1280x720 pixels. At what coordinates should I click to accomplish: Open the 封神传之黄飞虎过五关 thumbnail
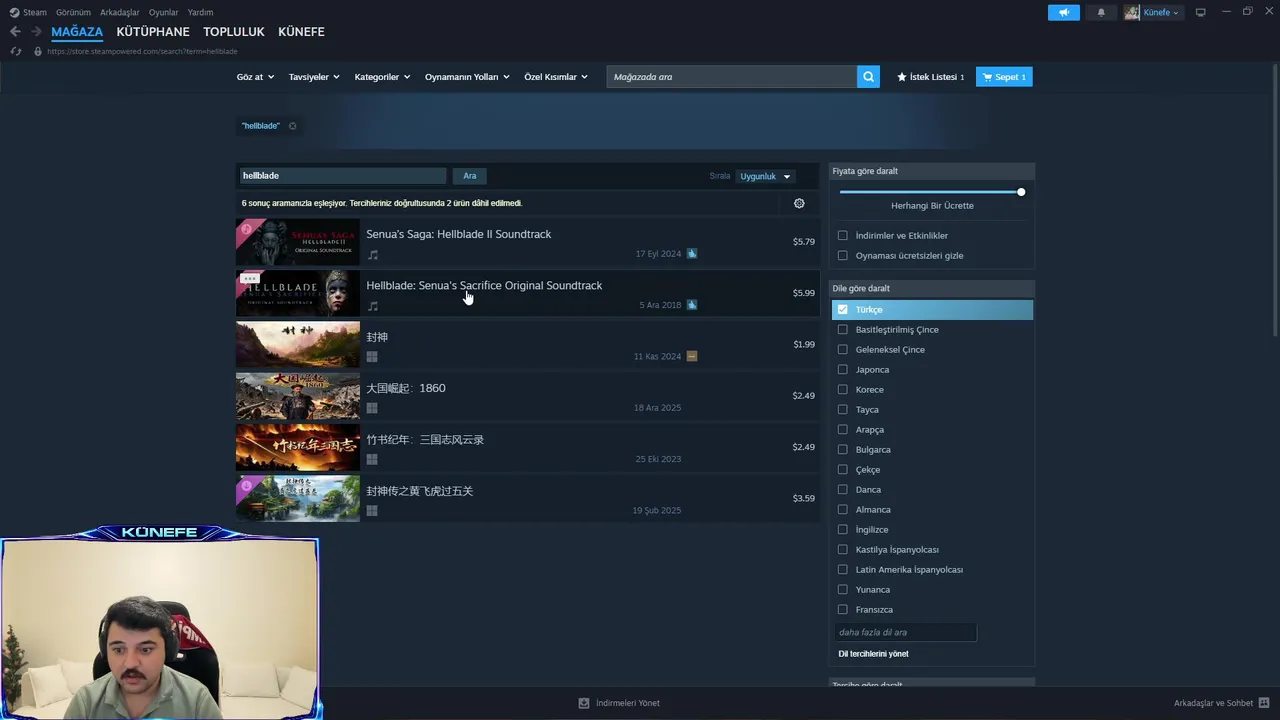(298, 498)
